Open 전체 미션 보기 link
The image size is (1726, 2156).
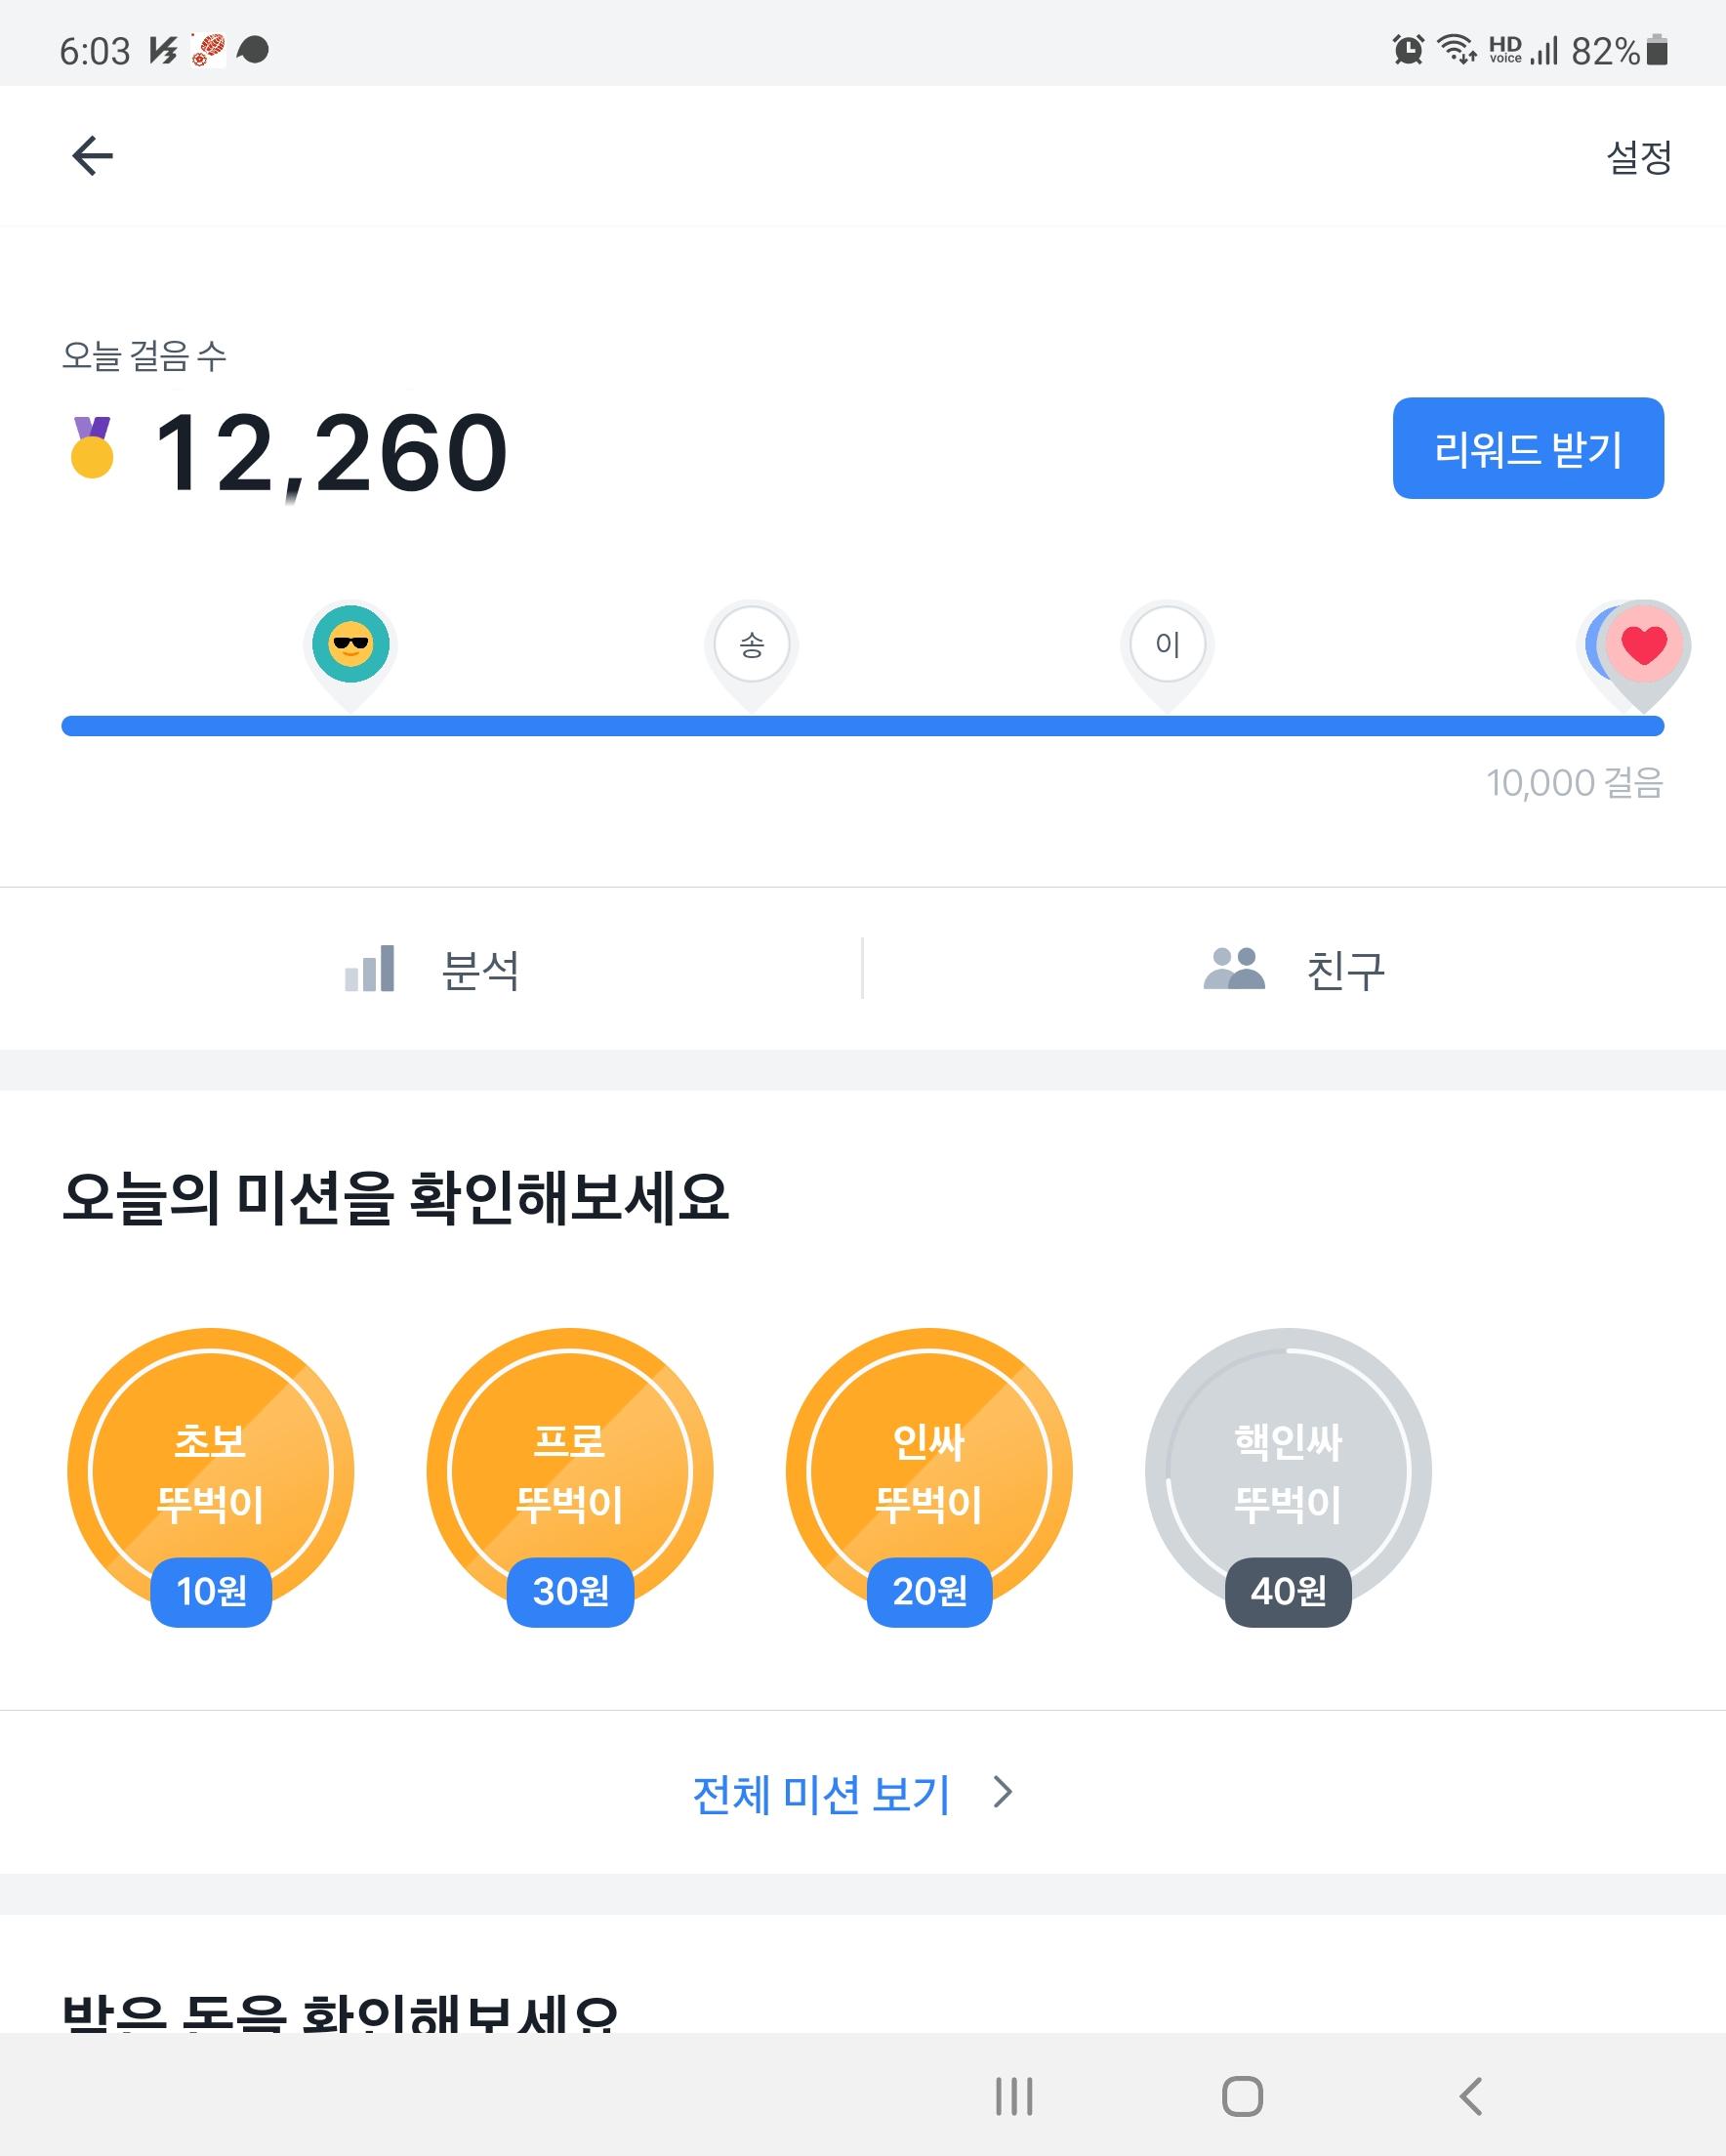tap(821, 1794)
